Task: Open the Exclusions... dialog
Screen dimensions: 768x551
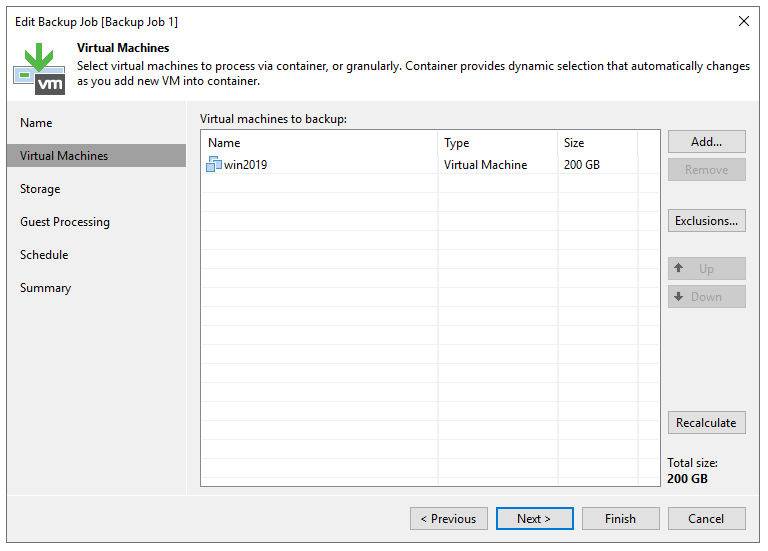Action: point(706,221)
